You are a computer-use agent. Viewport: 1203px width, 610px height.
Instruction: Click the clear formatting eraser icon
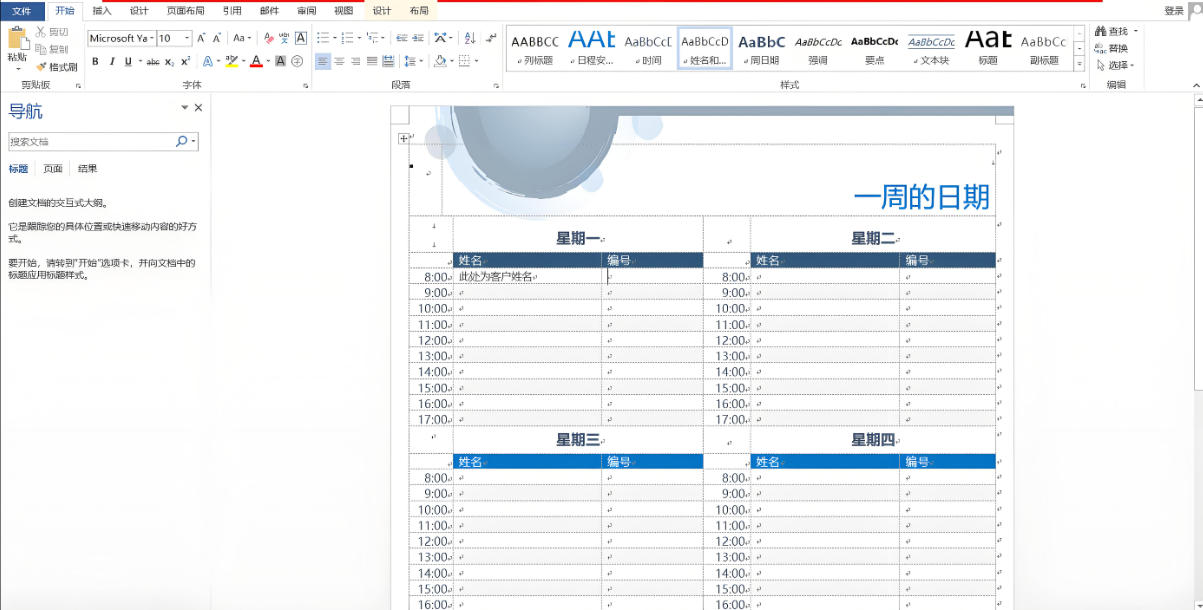[267, 38]
